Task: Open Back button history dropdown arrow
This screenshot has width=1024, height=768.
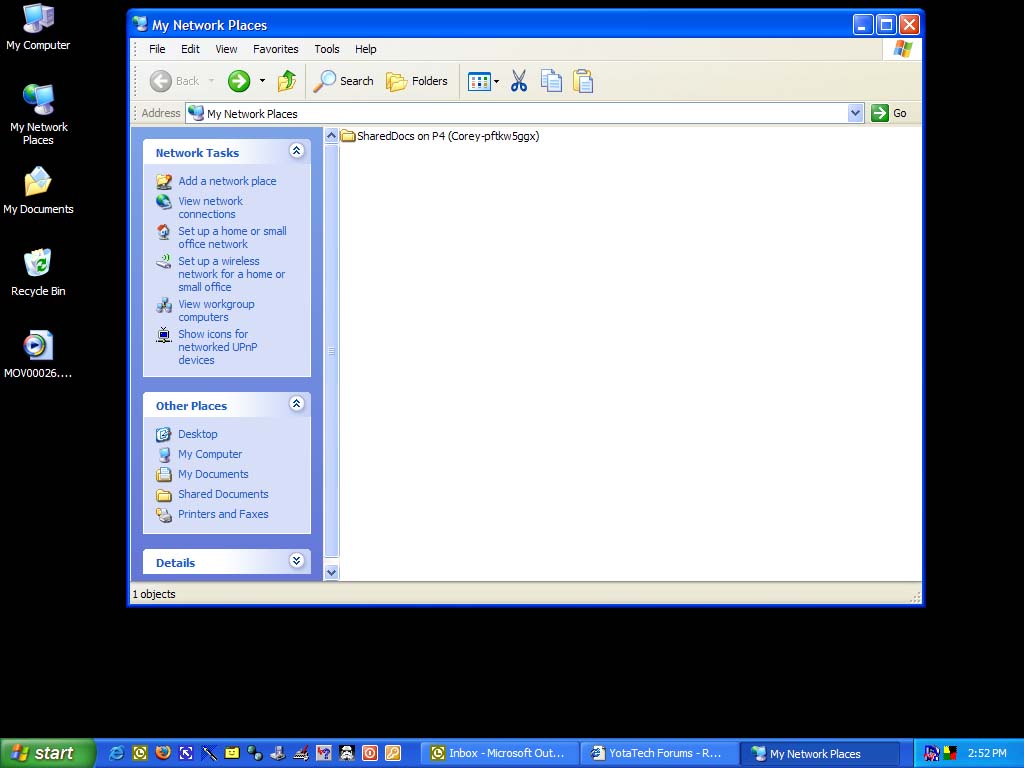Action: (212, 81)
